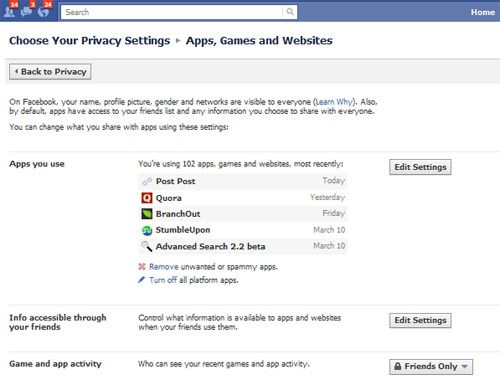The height and width of the screenshot is (390, 500).
Task: Open the Friends Only dropdown
Action: [431, 367]
